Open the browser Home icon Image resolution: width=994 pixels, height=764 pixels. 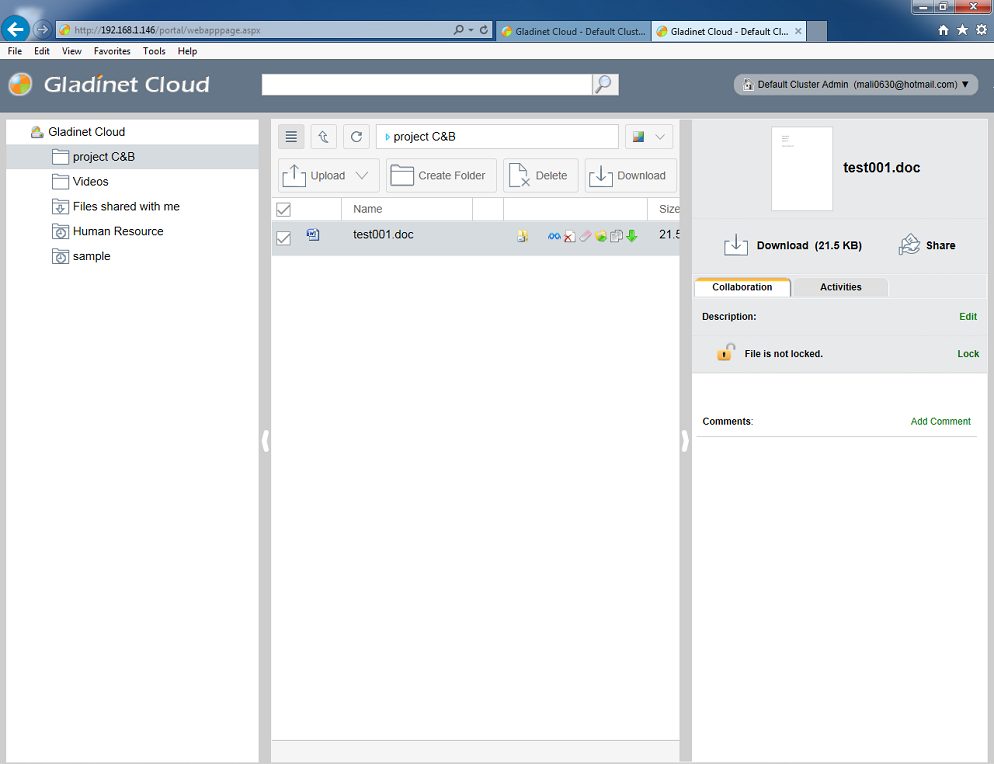(x=943, y=30)
